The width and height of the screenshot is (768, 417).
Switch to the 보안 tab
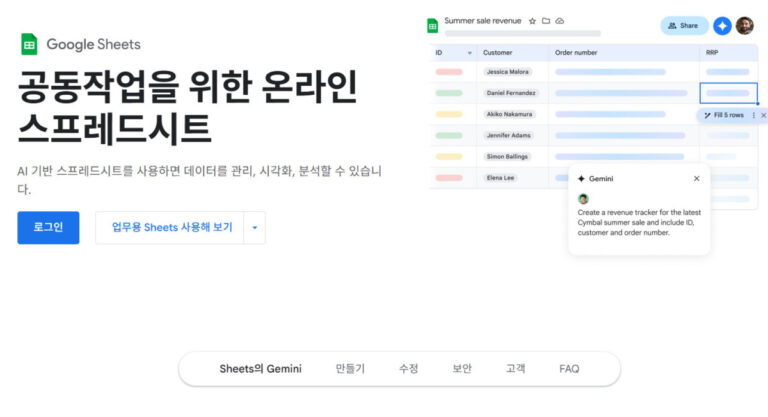click(x=462, y=369)
